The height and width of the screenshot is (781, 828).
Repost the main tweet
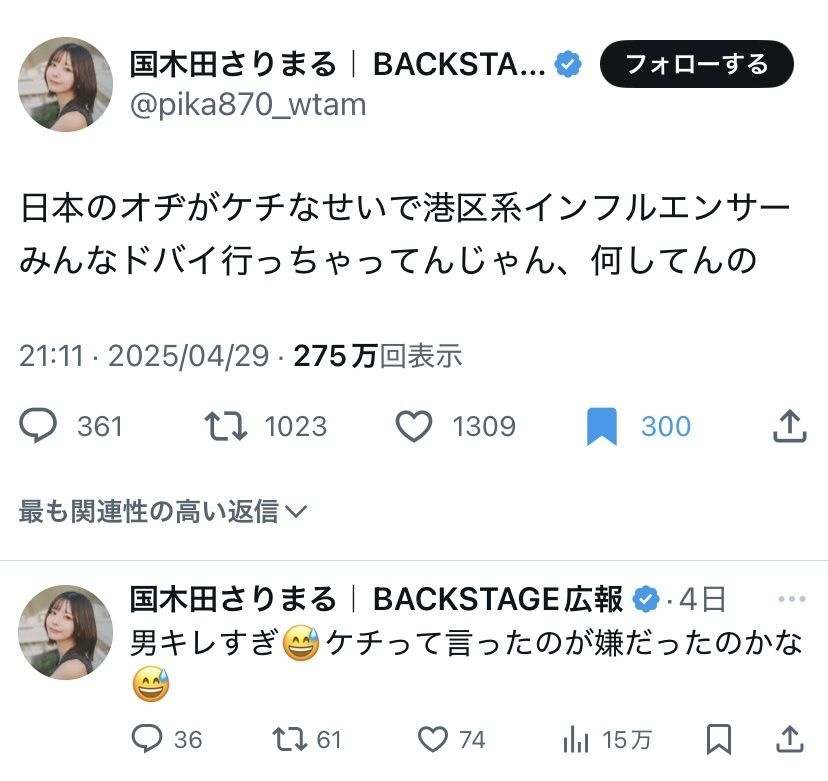(225, 427)
